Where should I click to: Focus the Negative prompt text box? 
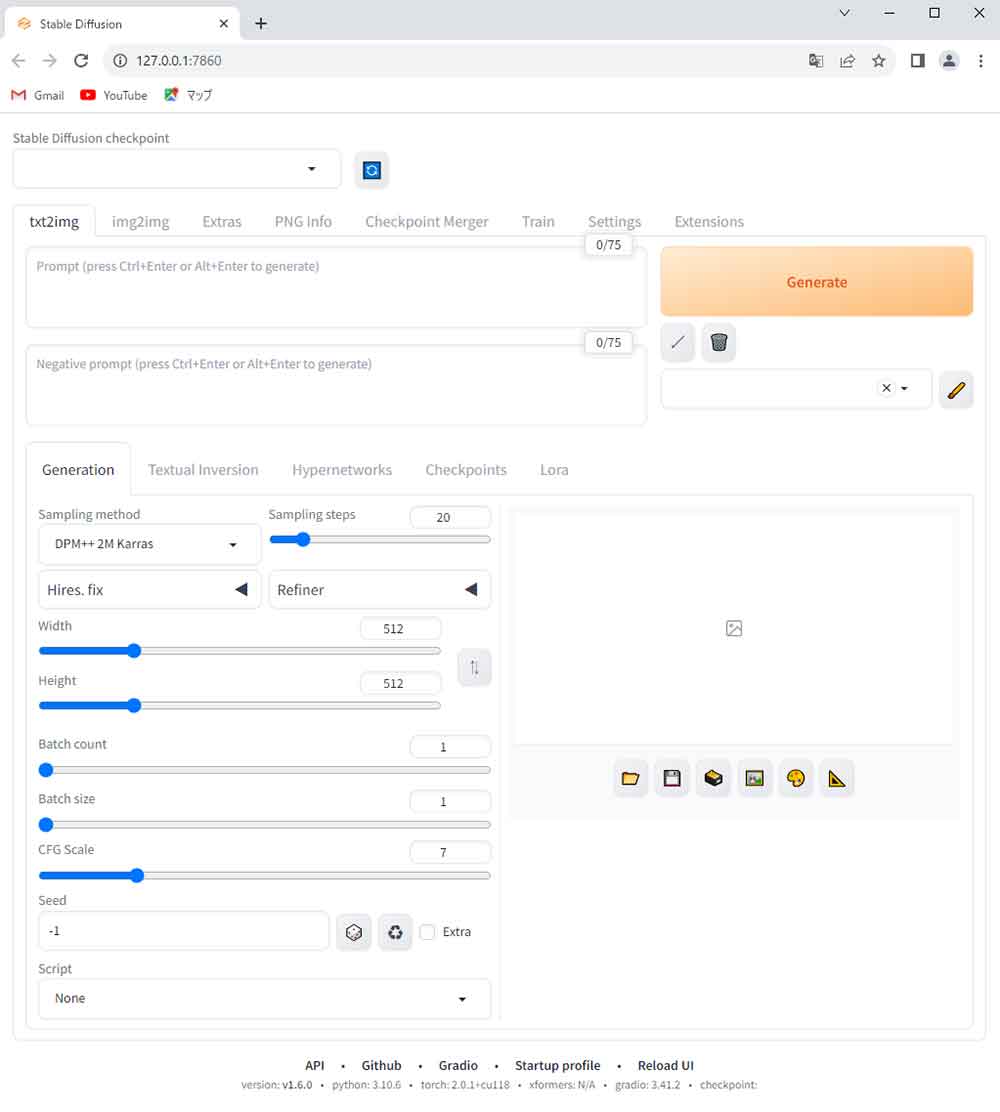(x=336, y=385)
